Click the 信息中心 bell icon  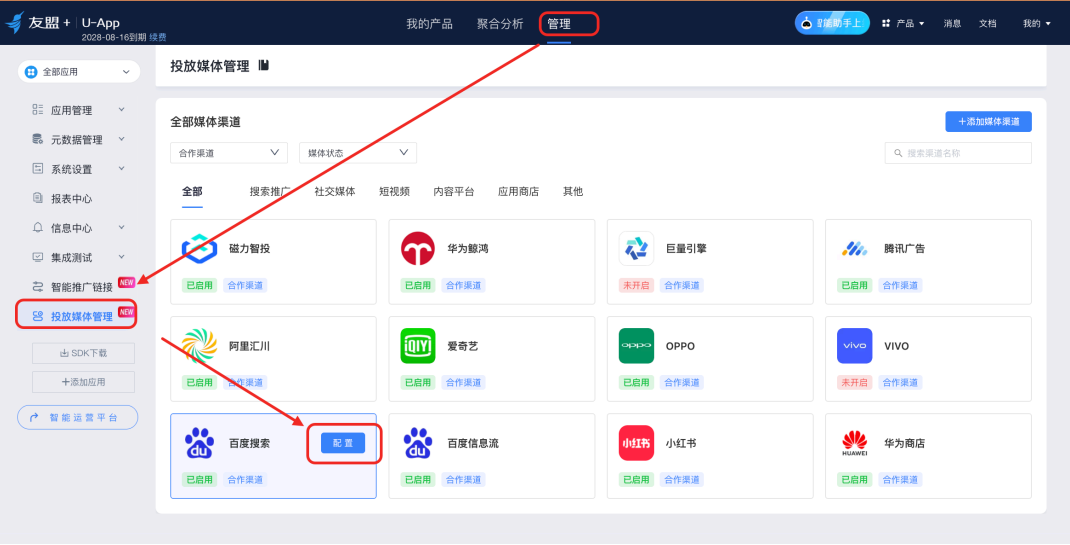coord(38,227)
